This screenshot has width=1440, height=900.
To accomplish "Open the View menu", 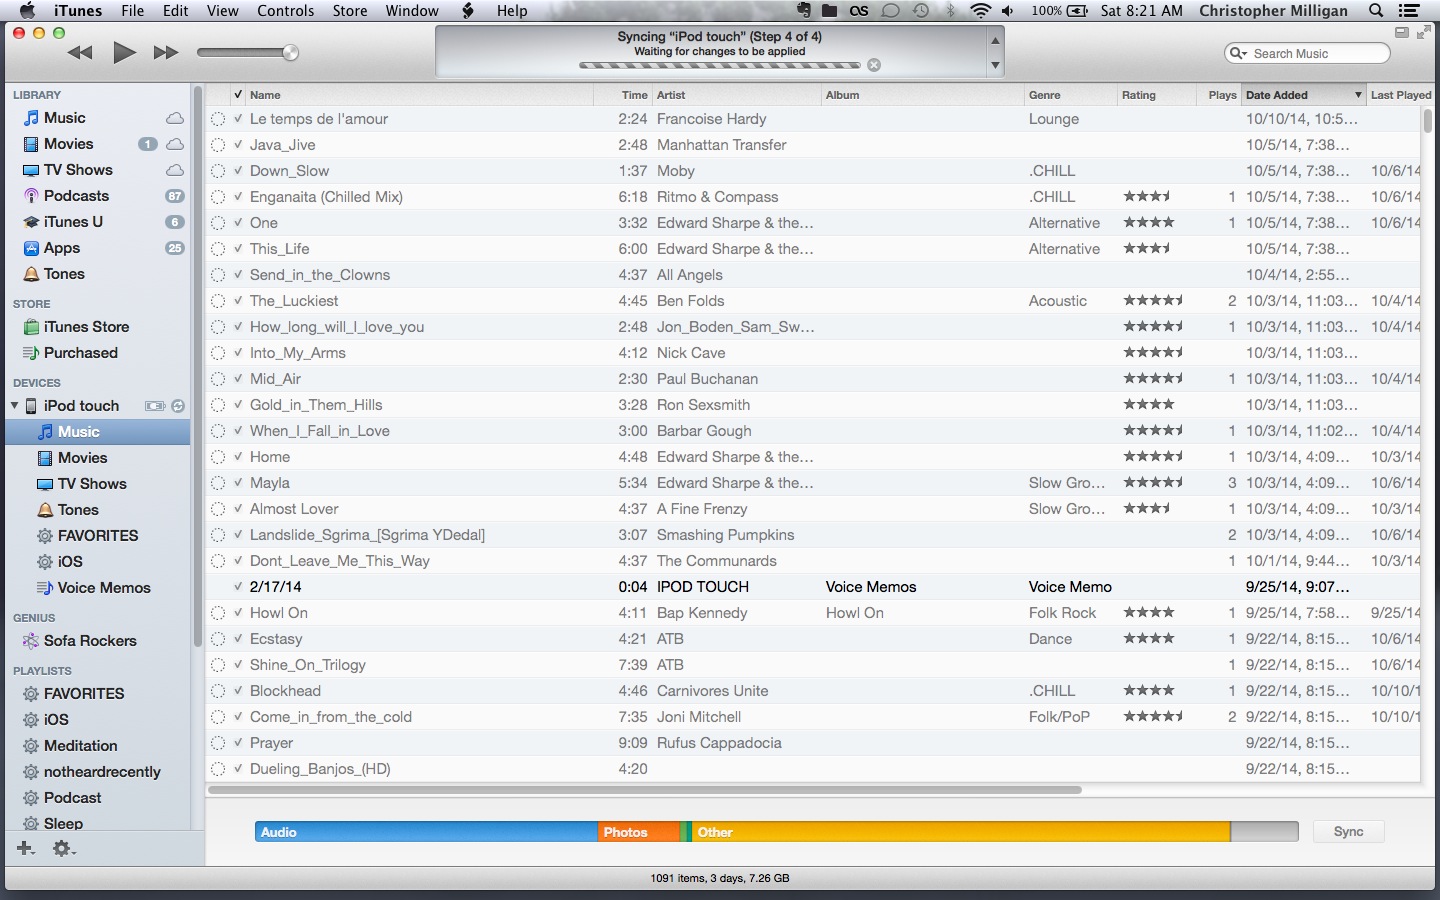I will point(222,11).
